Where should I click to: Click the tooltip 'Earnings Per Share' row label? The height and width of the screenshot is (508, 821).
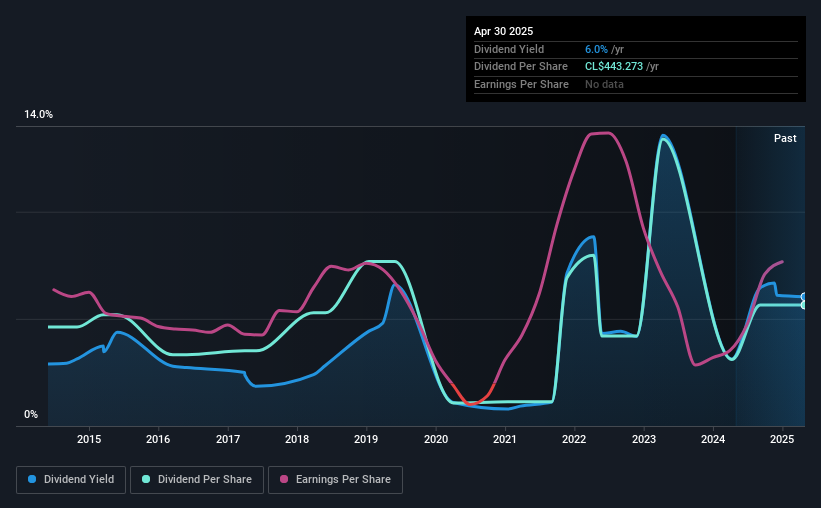pyautogui.click(x=522, y=84)
